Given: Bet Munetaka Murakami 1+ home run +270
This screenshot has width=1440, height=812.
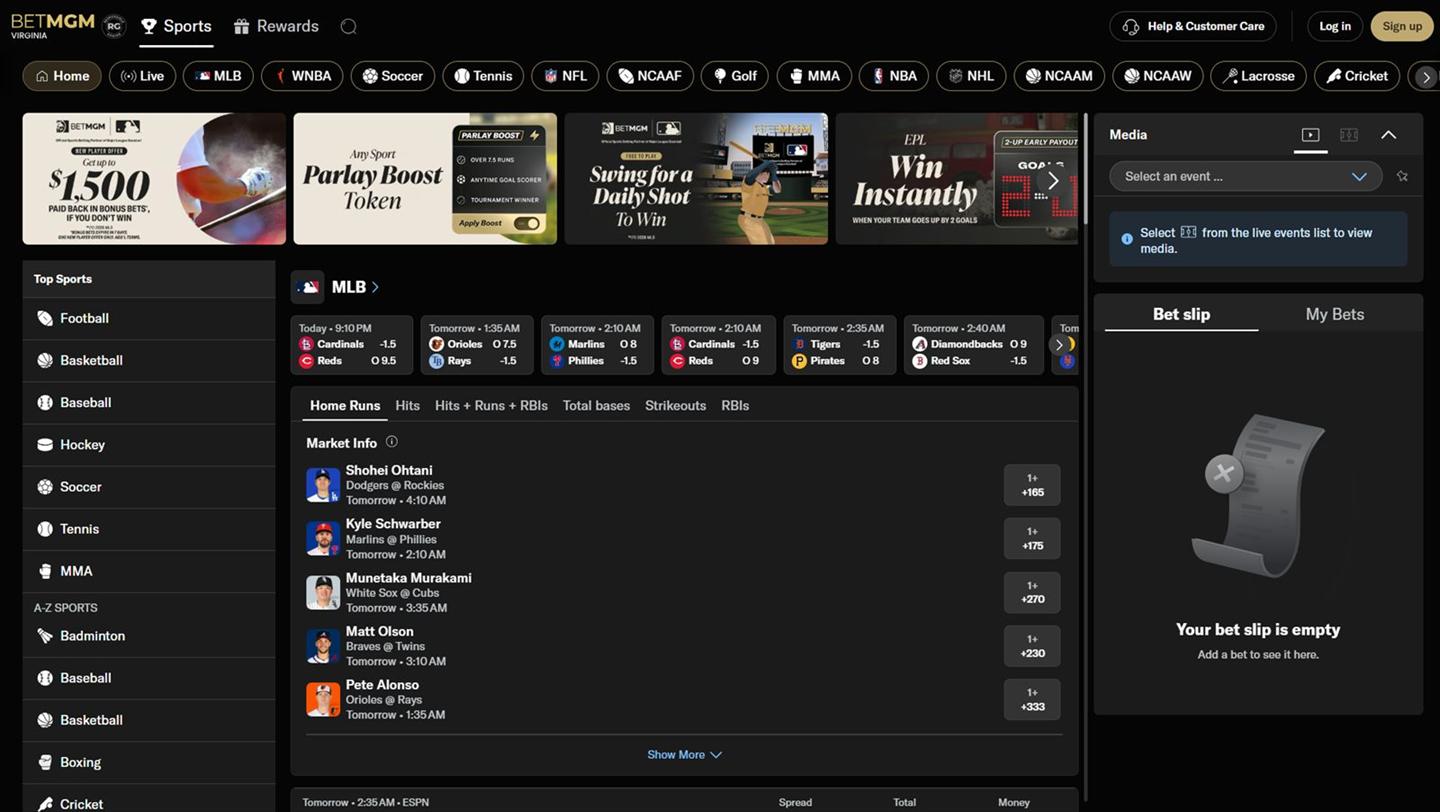Looking at the screenshot, I should coord(1032,592).
